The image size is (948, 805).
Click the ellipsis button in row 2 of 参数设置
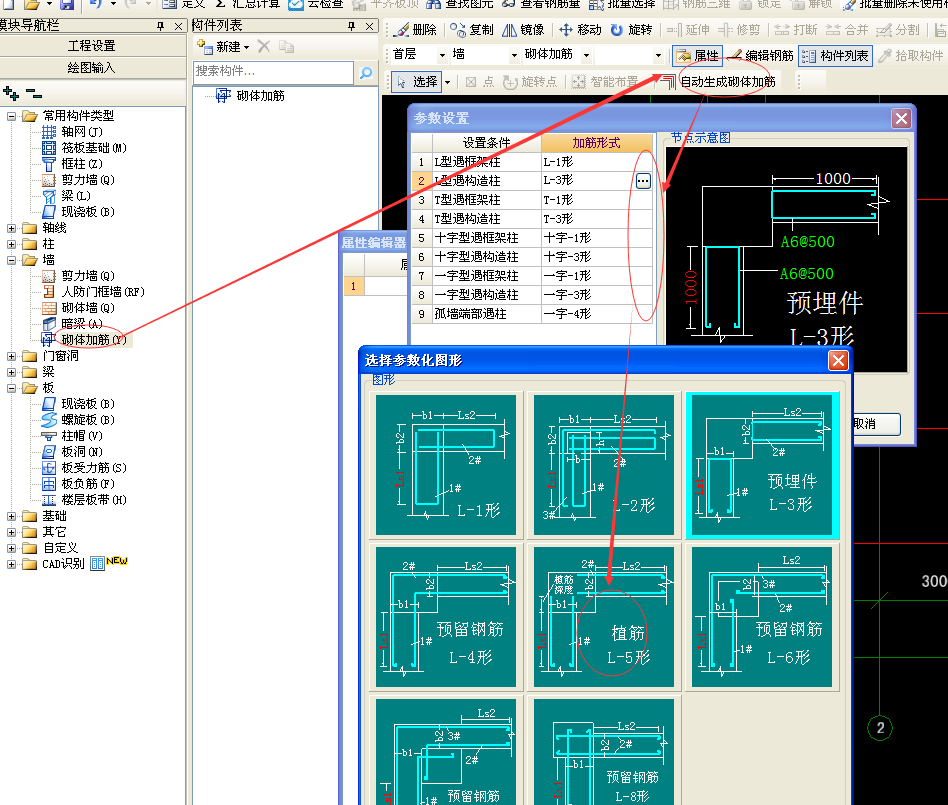coord(643,181)
